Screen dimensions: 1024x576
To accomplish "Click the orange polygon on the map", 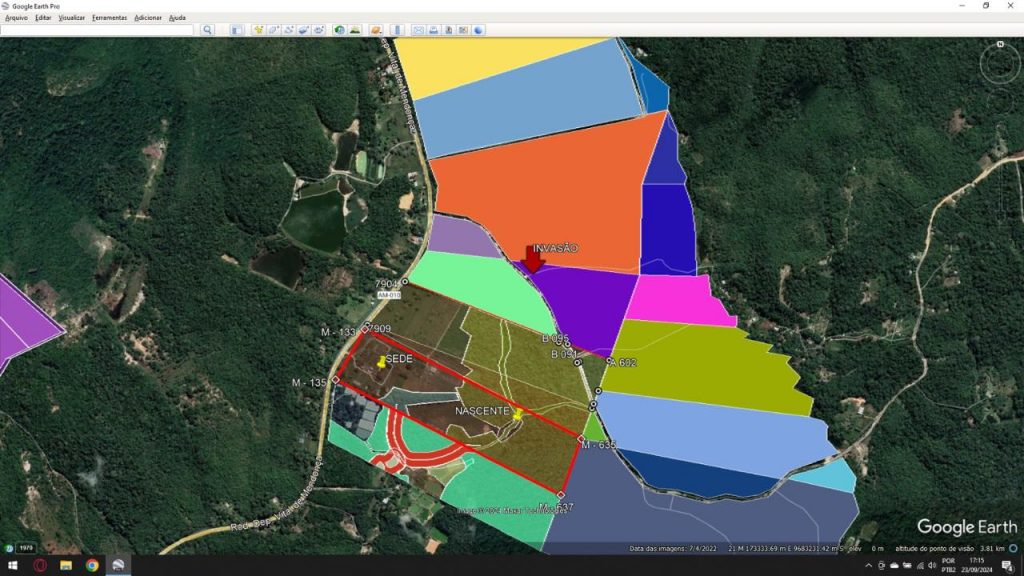I will (540, 190).
